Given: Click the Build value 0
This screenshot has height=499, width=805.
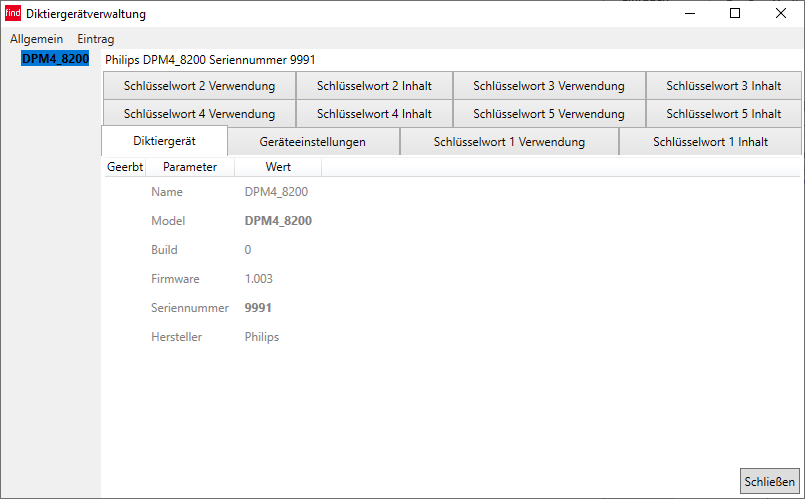Looking at the screenshot, I should 248,250.
